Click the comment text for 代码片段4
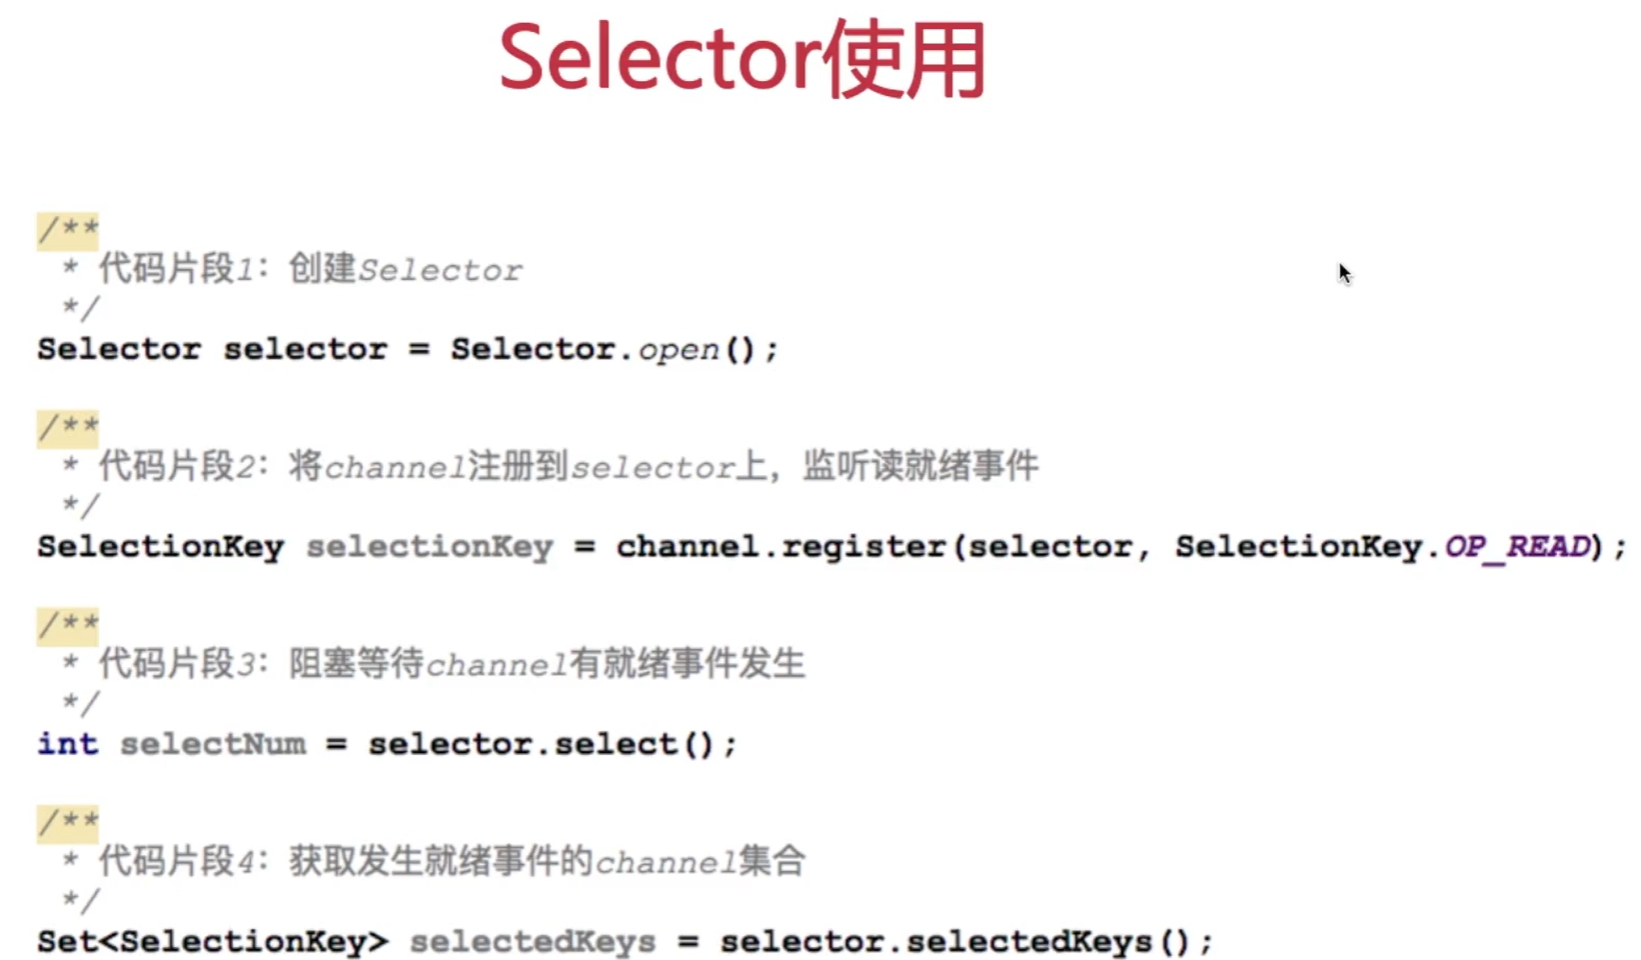This screenshot has height=960, width=1641. 451,862
